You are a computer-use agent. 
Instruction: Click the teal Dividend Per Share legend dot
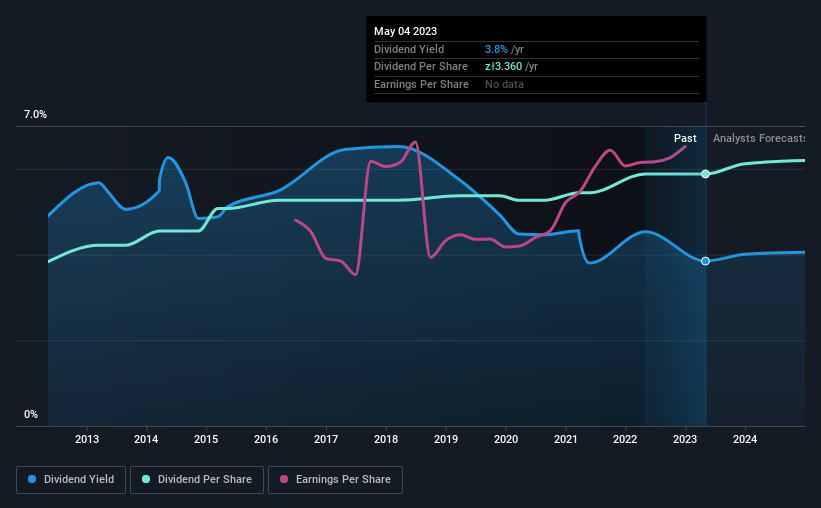tap(146, 479)
